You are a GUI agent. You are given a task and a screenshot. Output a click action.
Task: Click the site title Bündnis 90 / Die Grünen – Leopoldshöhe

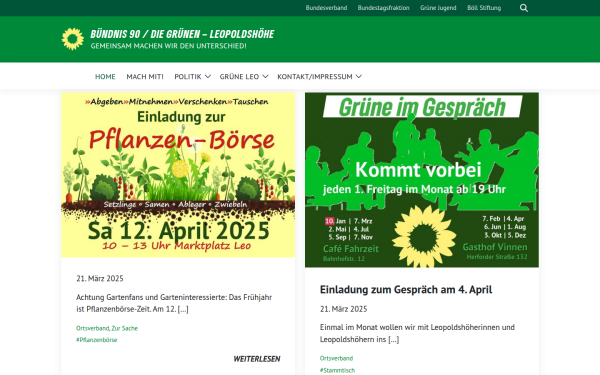[x=182, y=34]
